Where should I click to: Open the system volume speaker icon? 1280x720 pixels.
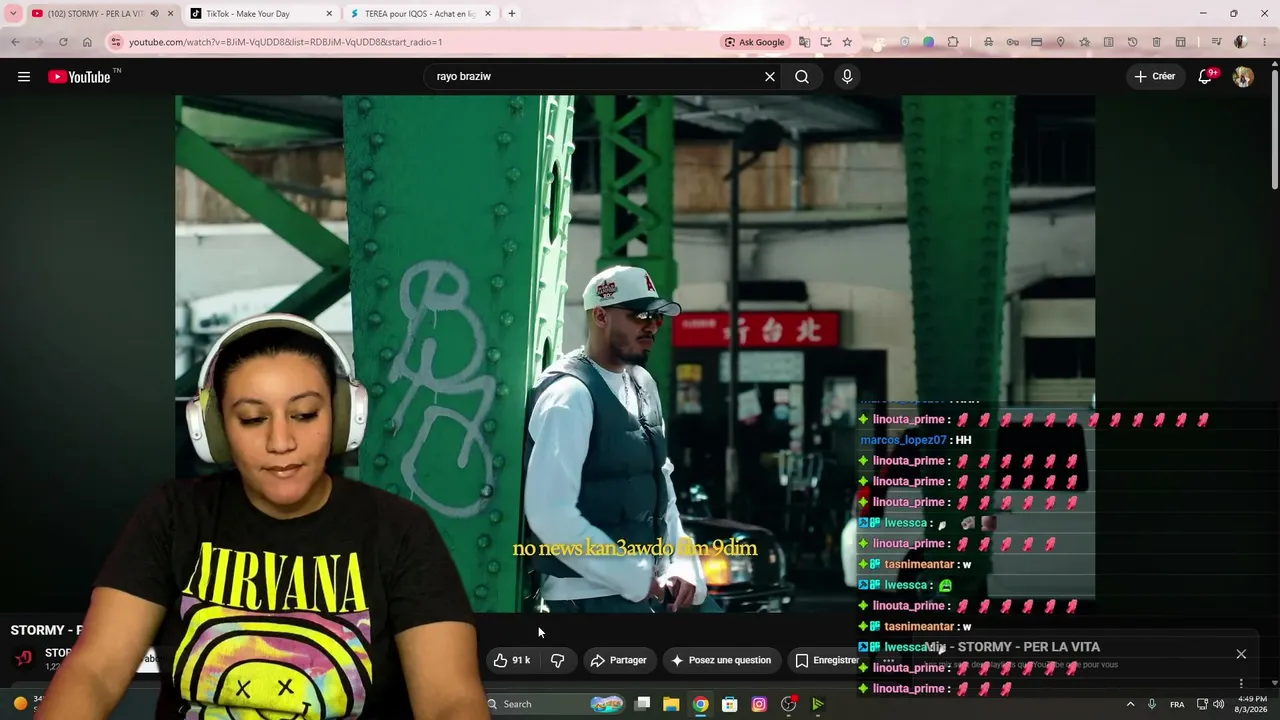pos(1218,704)
